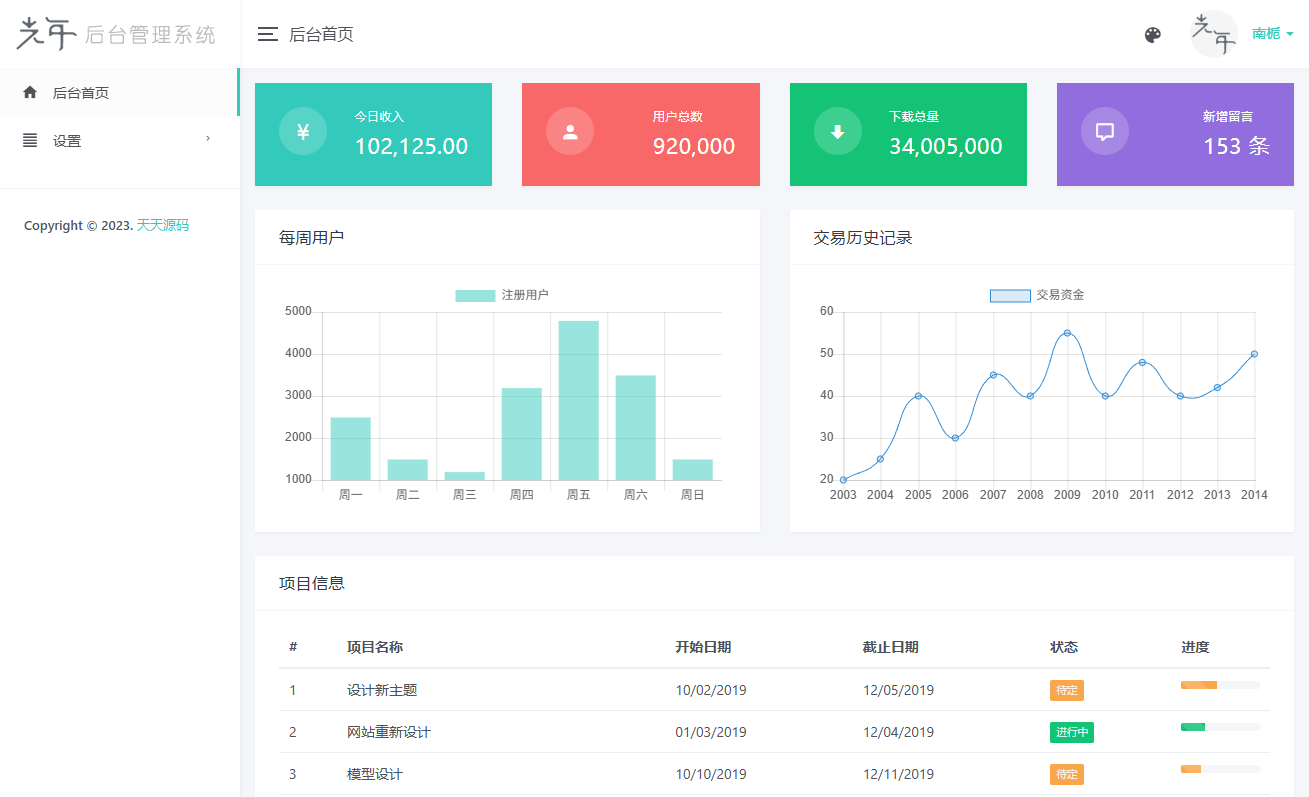Viewport: 1309px width, 797px height.
Task: Click the yen icon on the 今日收入 card
Action: tap(302, 131)
